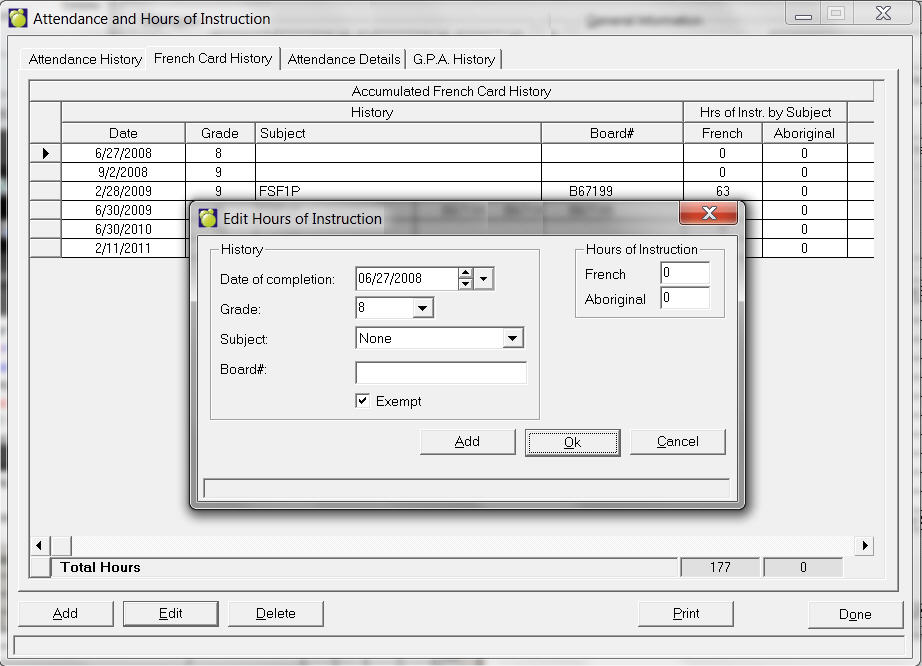Click the date spinner up arrow
This screenshot has width=922, height=666.
click(x=465, y=273)
